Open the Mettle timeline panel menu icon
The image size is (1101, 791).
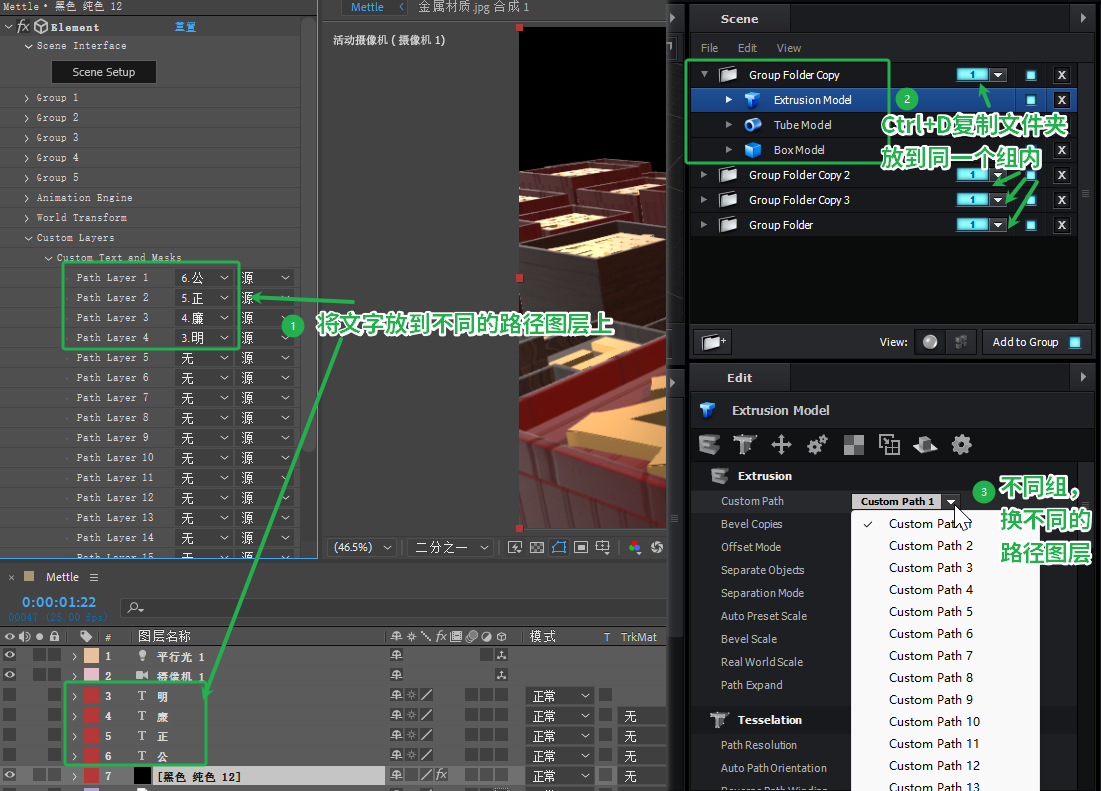93,577
